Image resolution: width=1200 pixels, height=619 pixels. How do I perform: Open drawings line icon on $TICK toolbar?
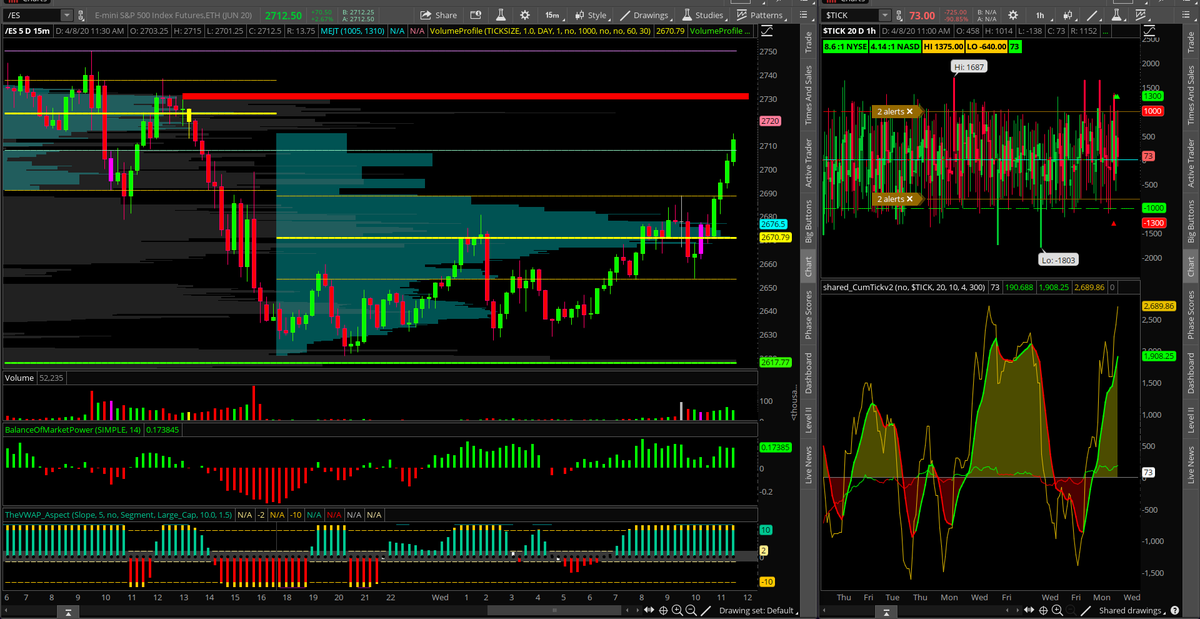[x=1093, y=15]
